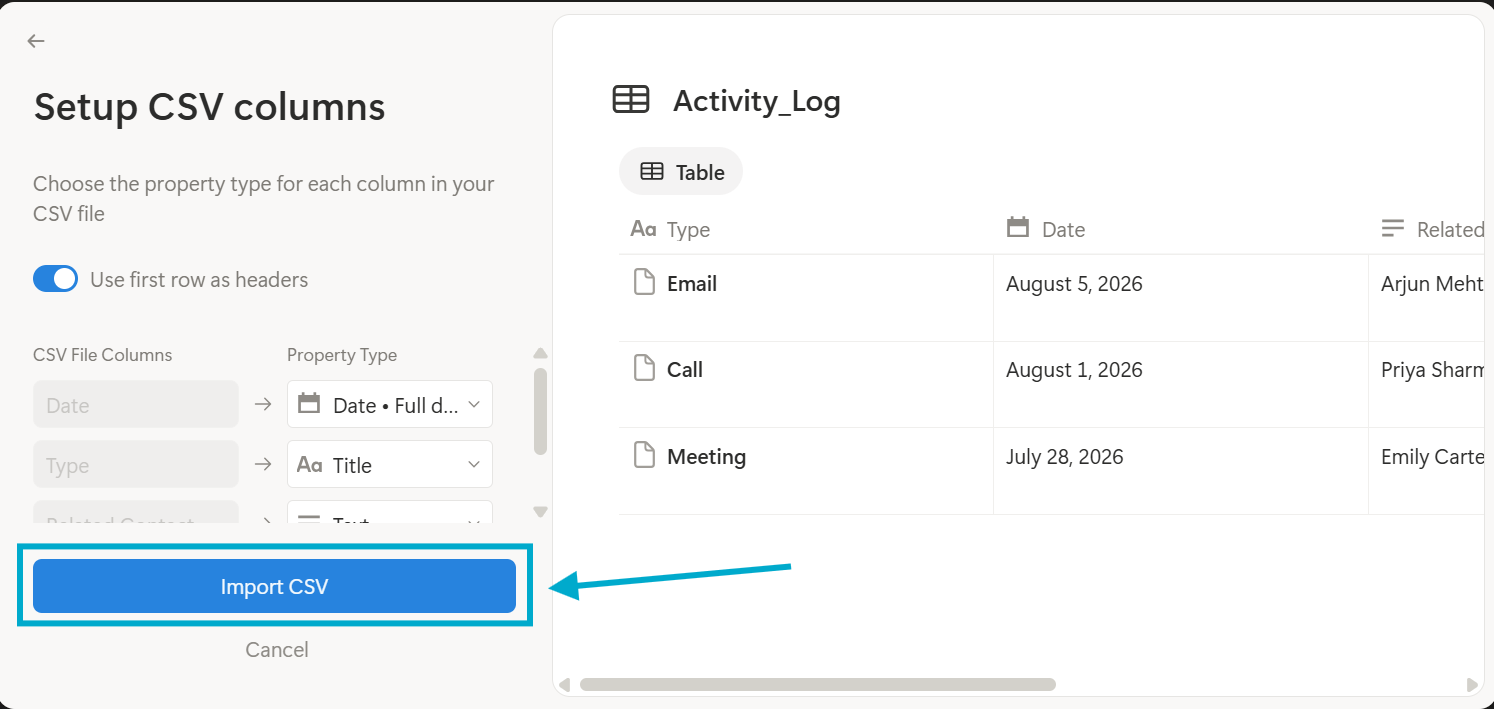Open Date • Full date property type dropdown
Screen dimensions: 1494x709
[390, 404]
